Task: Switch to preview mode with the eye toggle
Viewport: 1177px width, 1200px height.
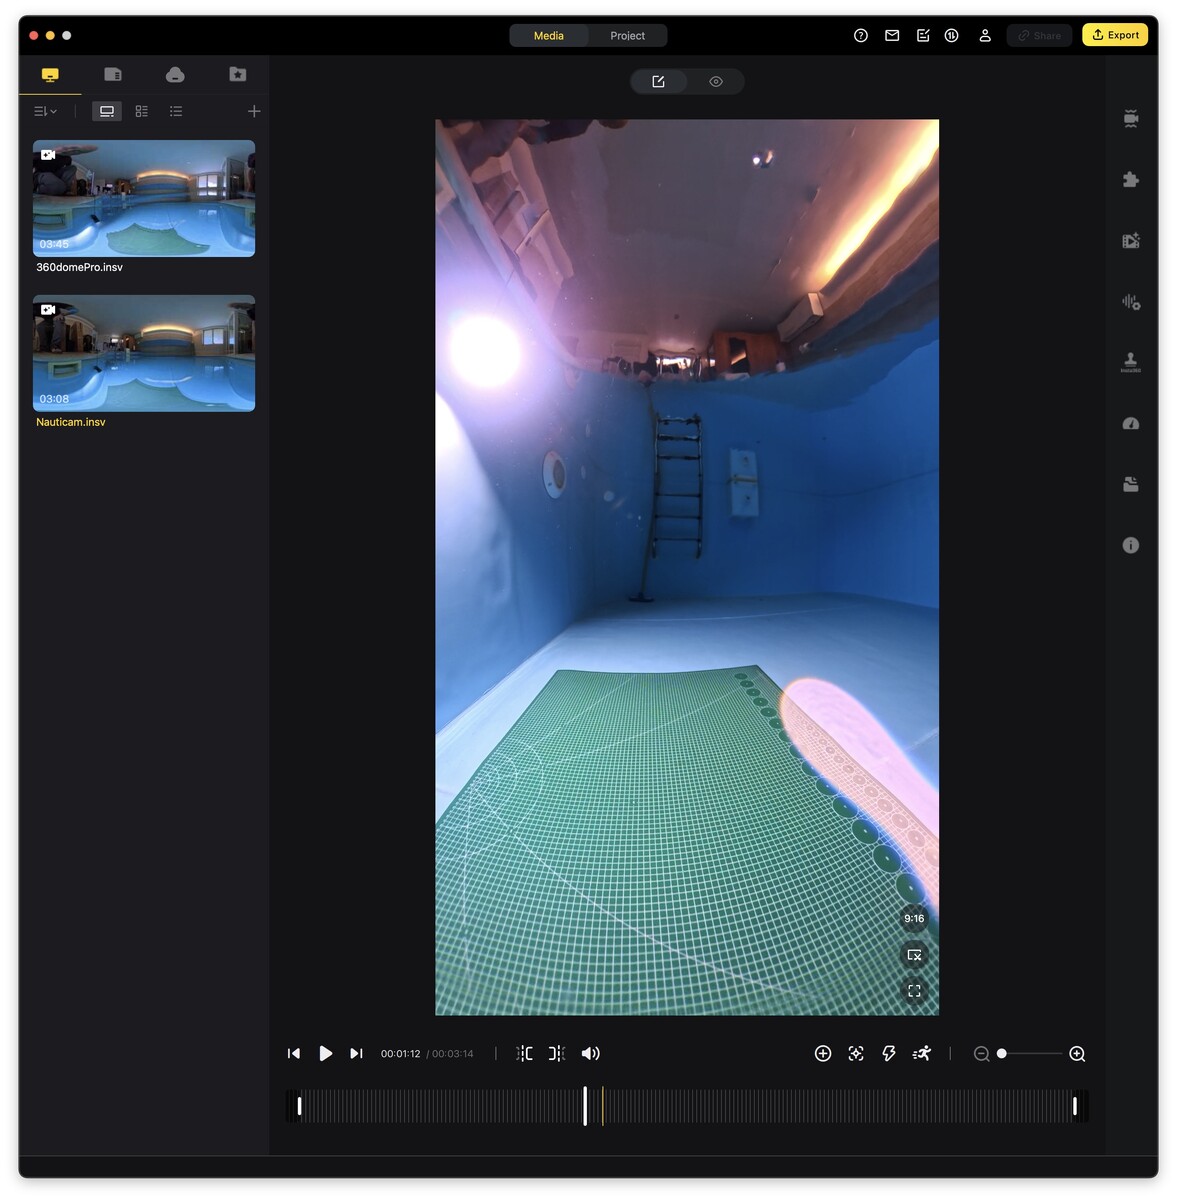Action: (x=715, y=81)
